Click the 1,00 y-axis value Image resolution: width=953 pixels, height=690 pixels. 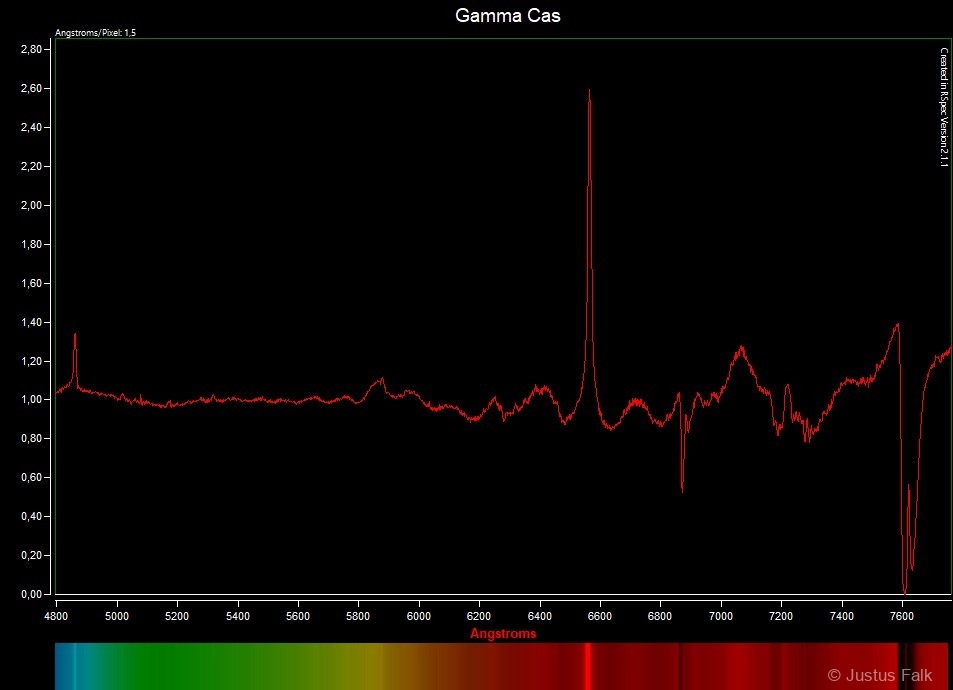(x=31, y=399)
